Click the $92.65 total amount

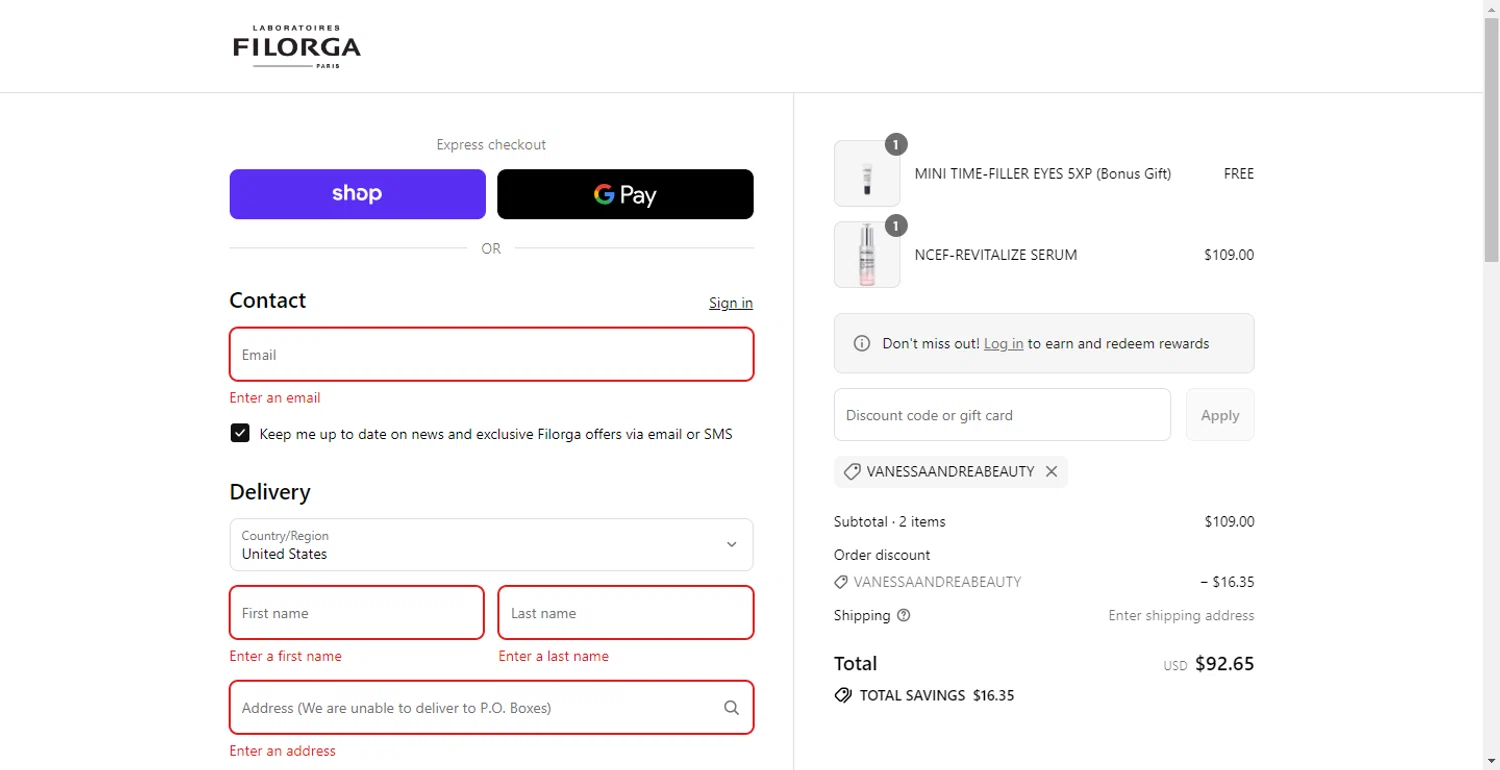pyautogui.click(x=1224, y=663)
